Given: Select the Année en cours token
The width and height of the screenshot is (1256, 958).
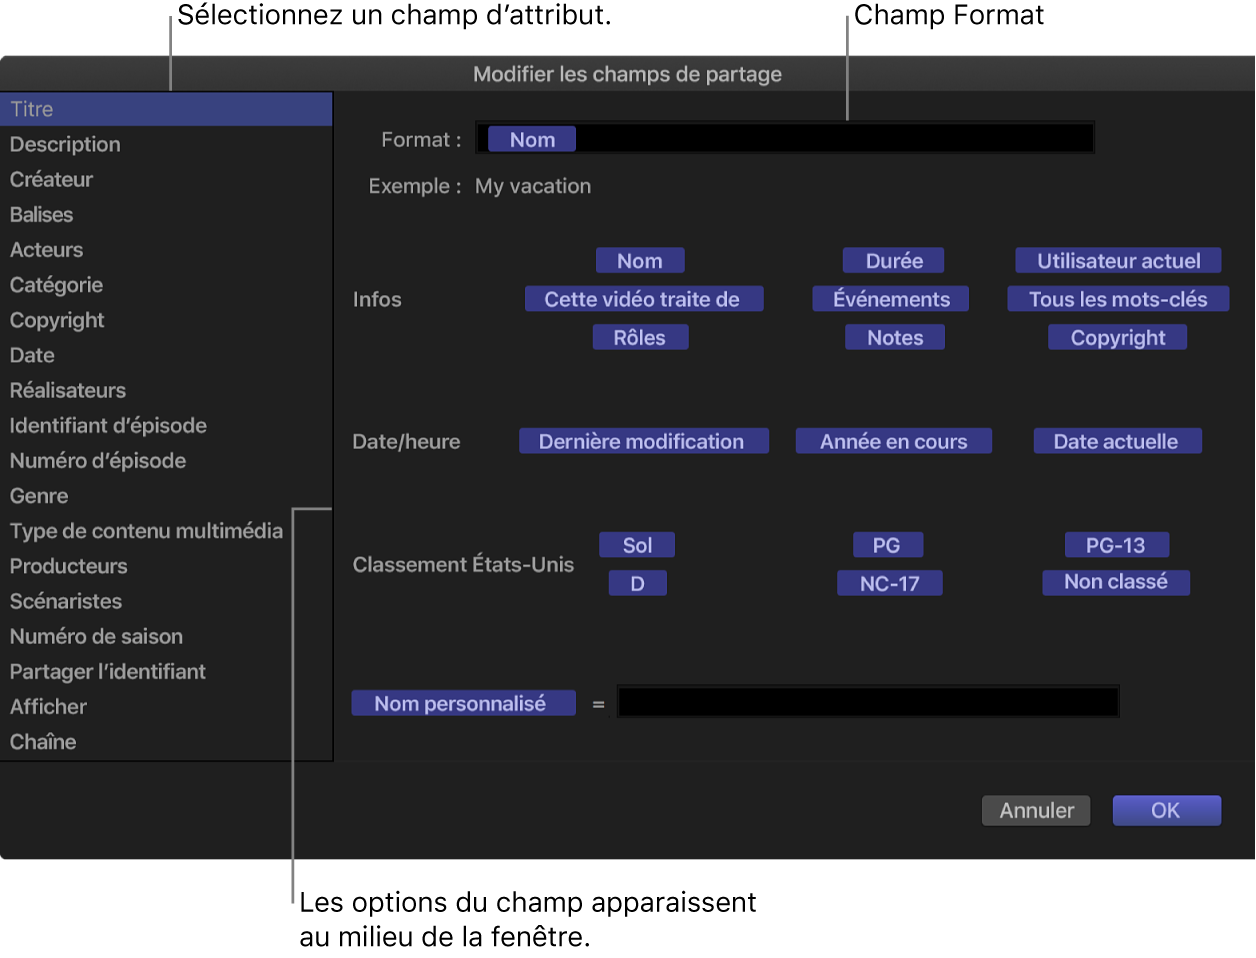Looking at the screenshot, I should point(893,441).
